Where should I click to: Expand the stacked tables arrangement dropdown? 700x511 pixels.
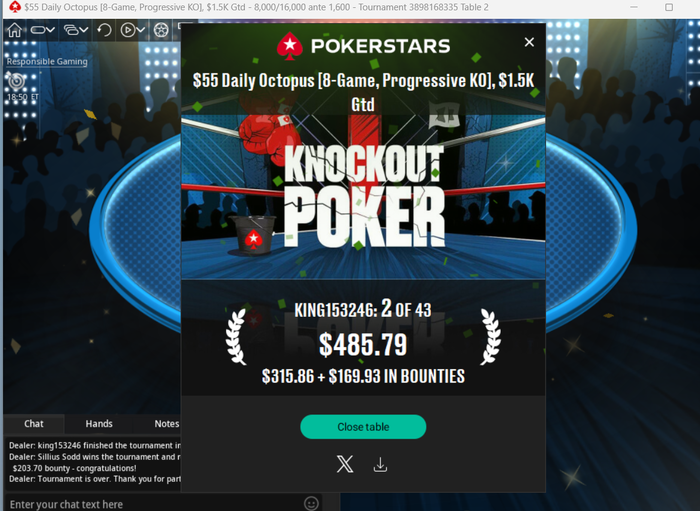point(75,30)
